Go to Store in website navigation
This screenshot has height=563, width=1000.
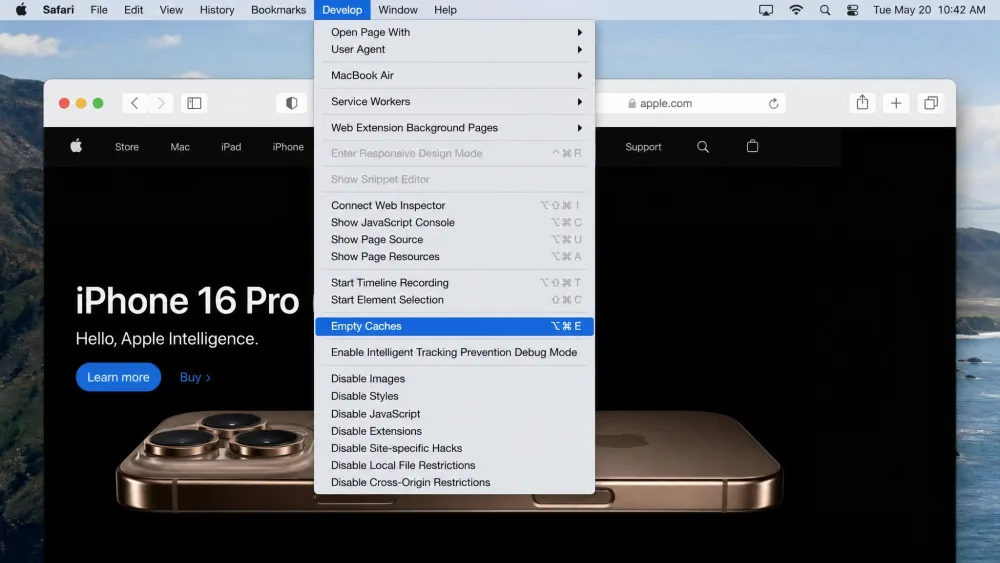click(127, 147)
